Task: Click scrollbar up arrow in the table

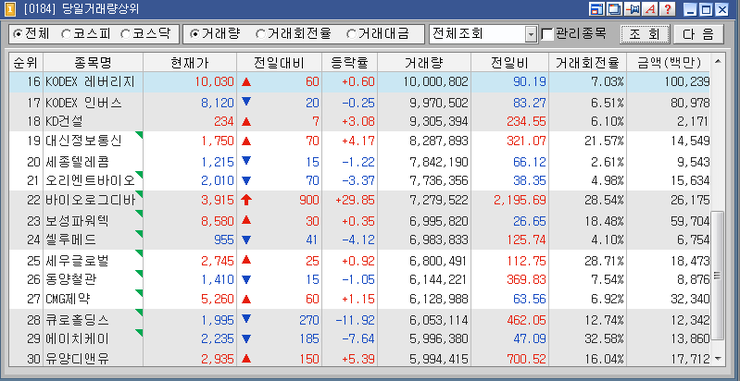Action: [717, 61]
